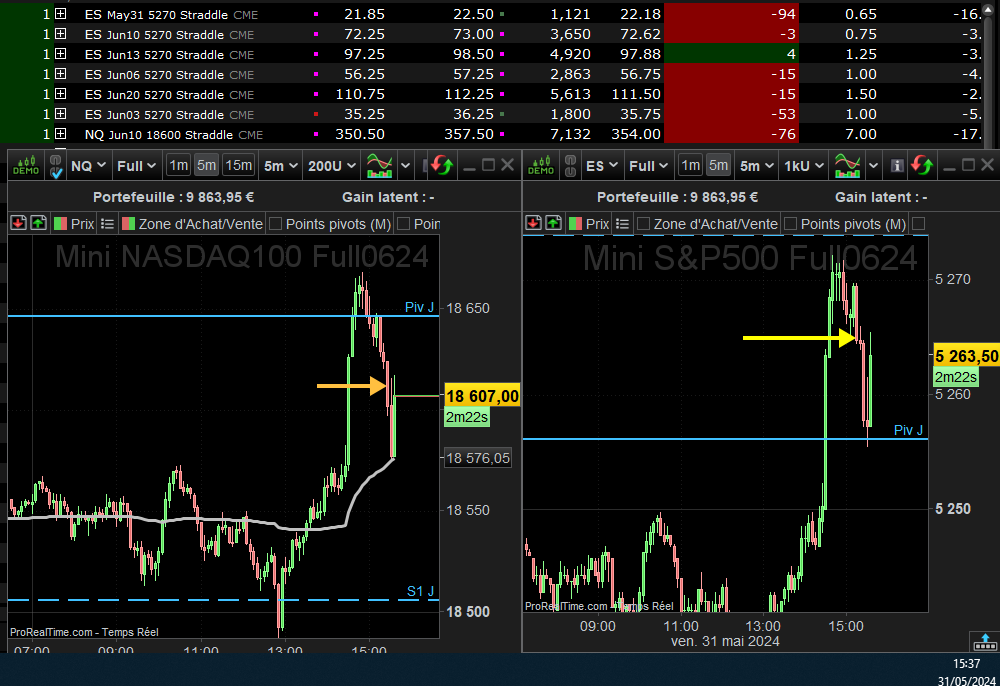Click red-green trade arrows icon in ES chart
Screen dimensions: 1000x686
pyautogui.click(x=922, y=166)
